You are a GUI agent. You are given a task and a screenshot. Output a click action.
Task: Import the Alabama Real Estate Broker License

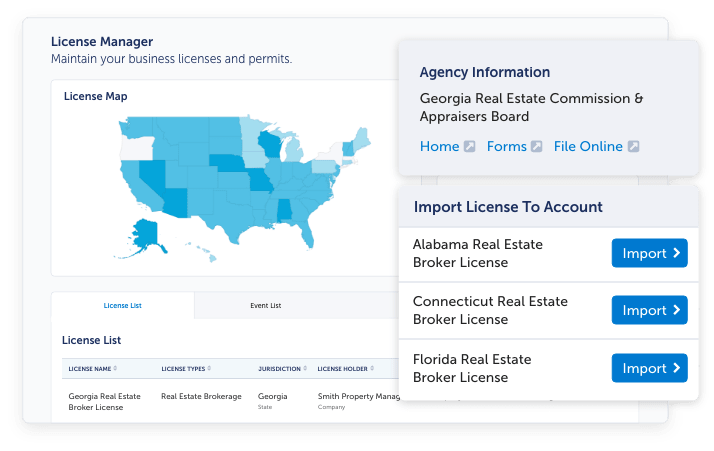point(649,254)
